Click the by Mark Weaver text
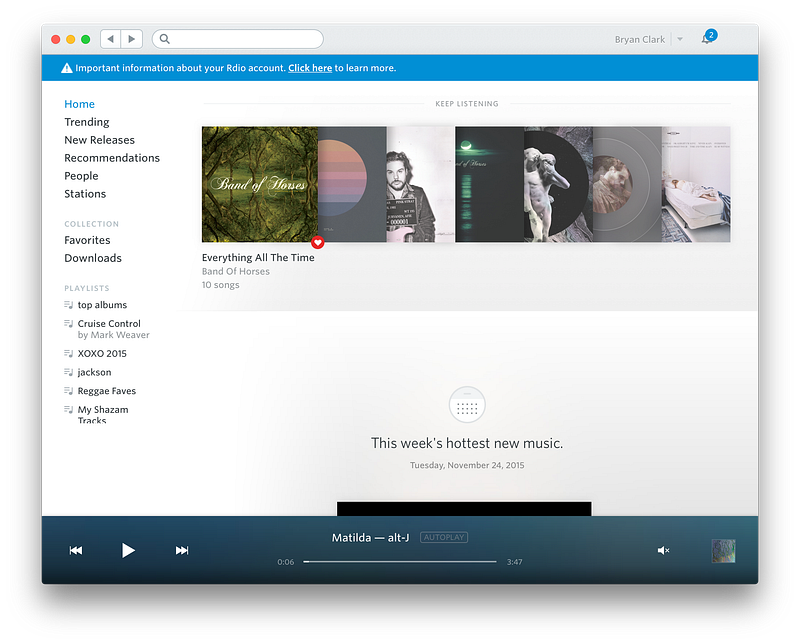Screen dimensions: 800x644 click(114, 335)
